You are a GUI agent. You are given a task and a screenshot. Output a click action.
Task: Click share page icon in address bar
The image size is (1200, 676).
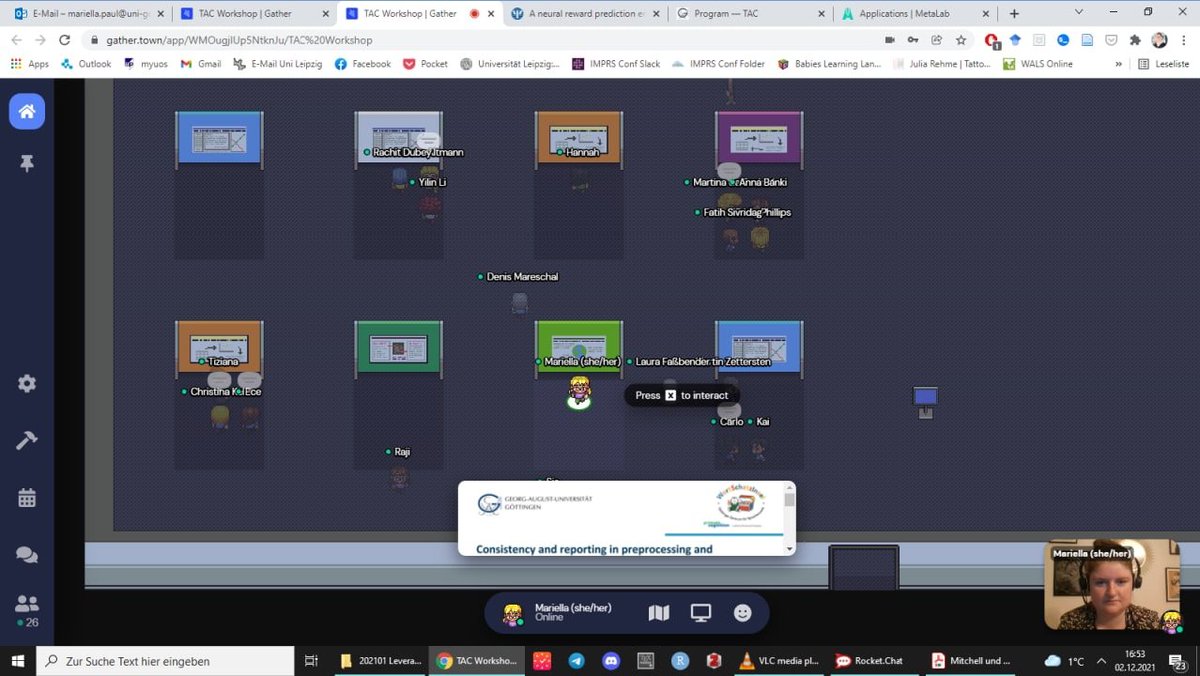937,40
